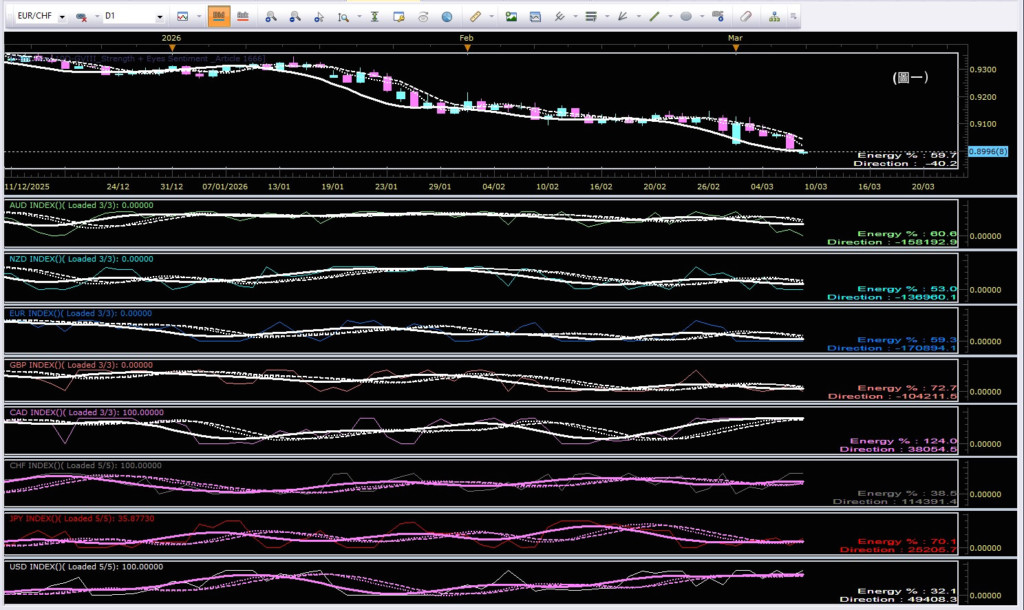Viewport: 1024px width, 610px height.
Task: Click the zoom out magnifier icon
Action: coord(294,17)
